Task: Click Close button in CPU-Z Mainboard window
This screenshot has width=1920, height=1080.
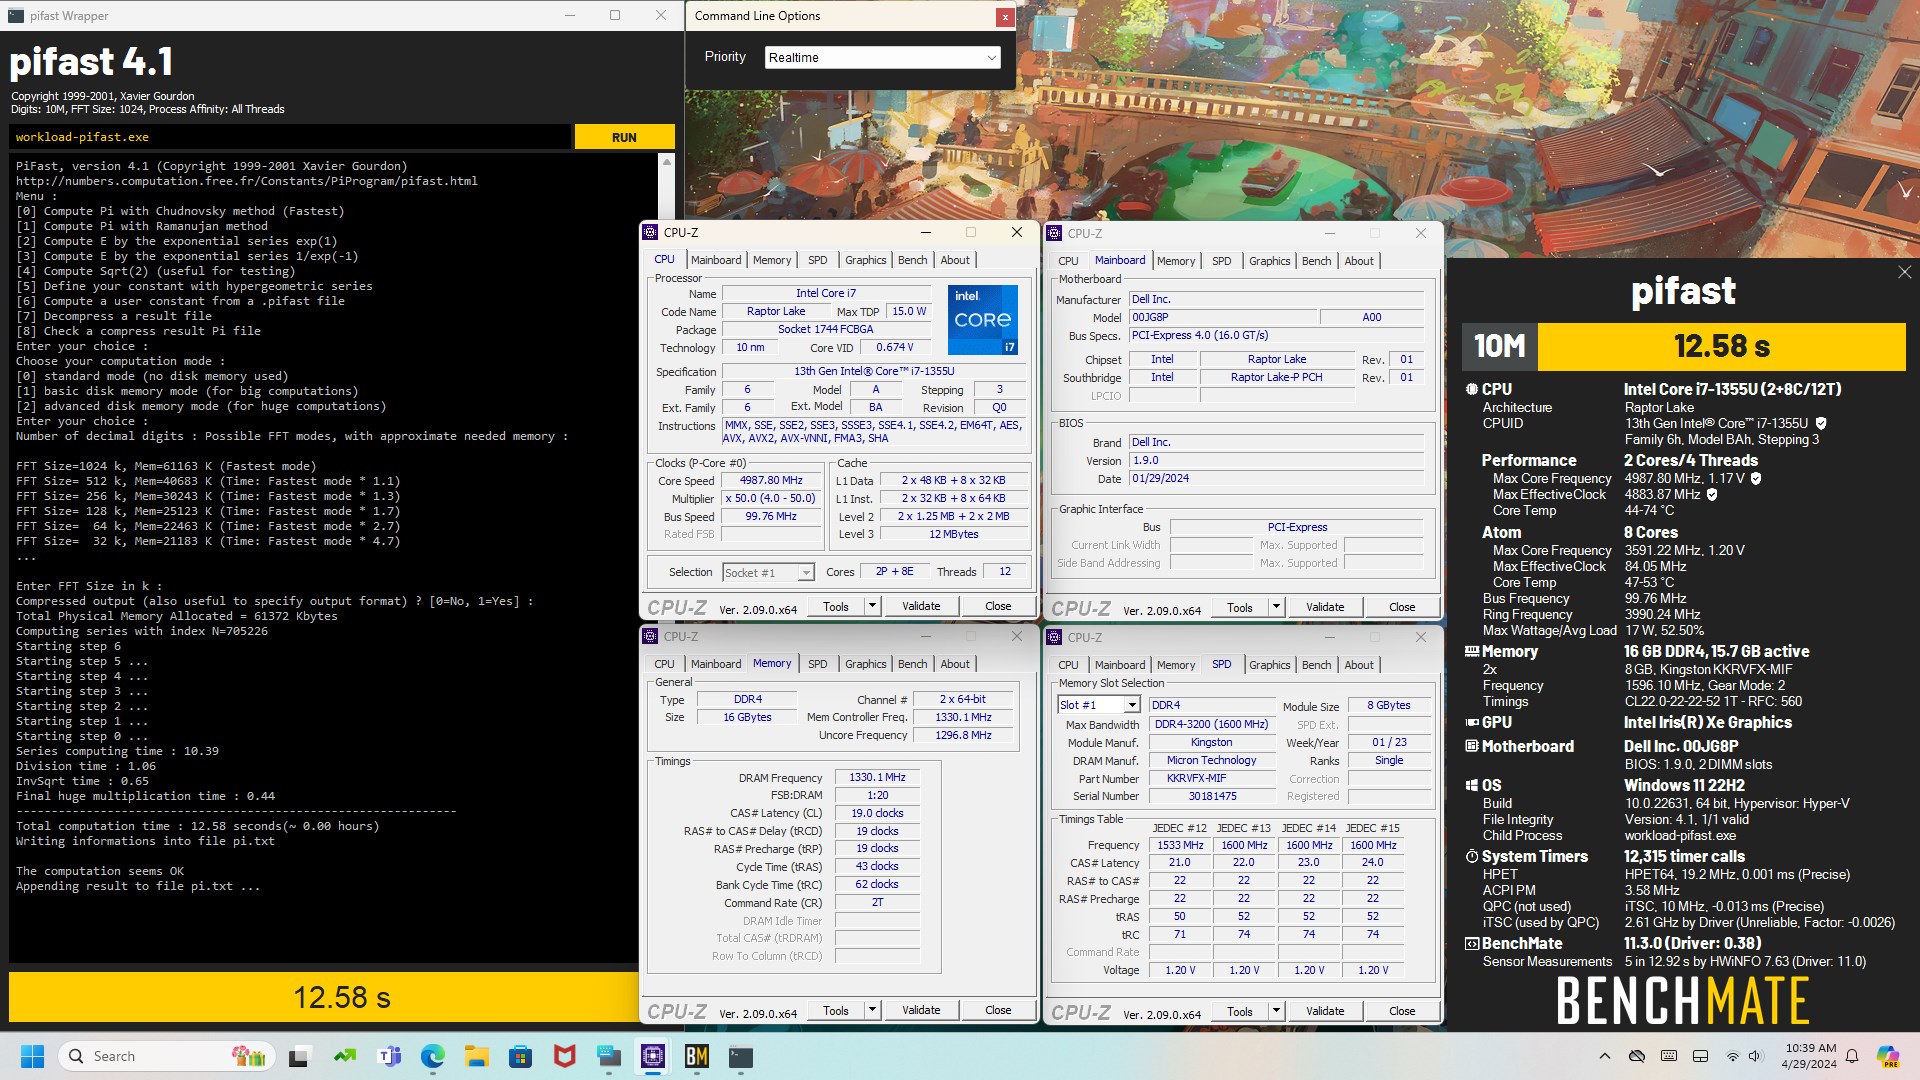Action: point(1402,607)
